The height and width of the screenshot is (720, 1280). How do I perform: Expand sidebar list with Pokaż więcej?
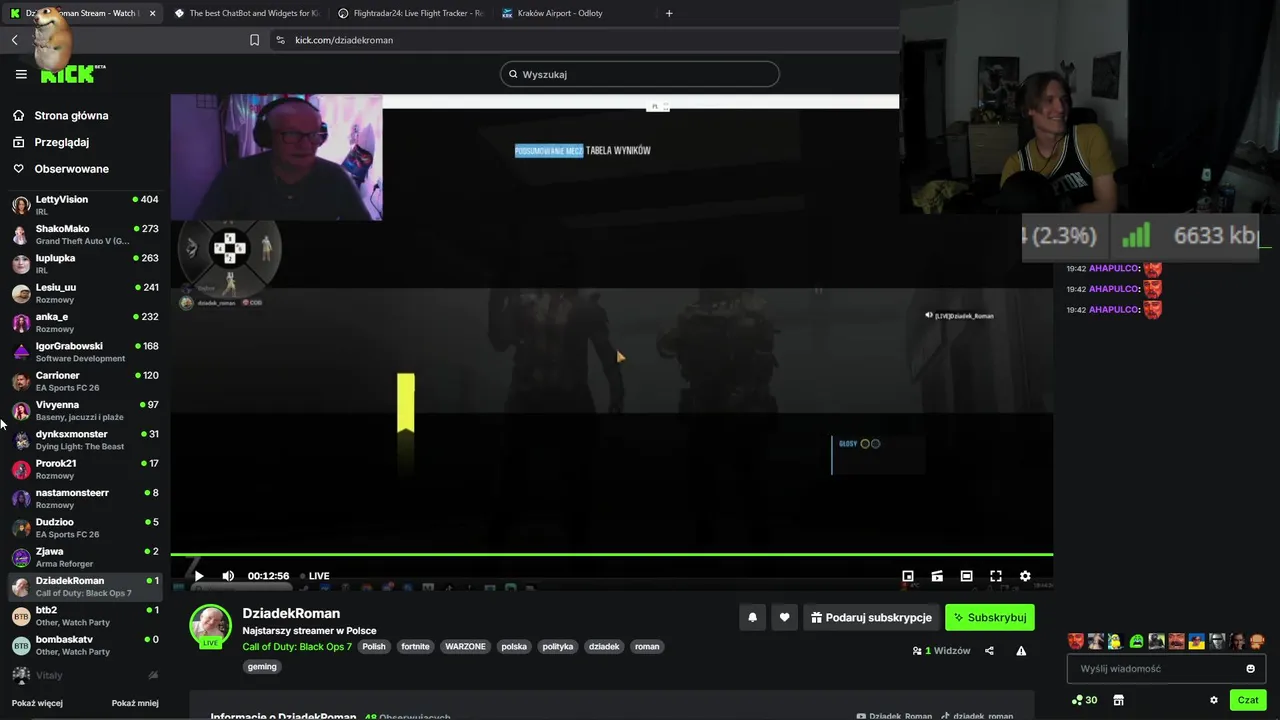[x=37, y=703]
